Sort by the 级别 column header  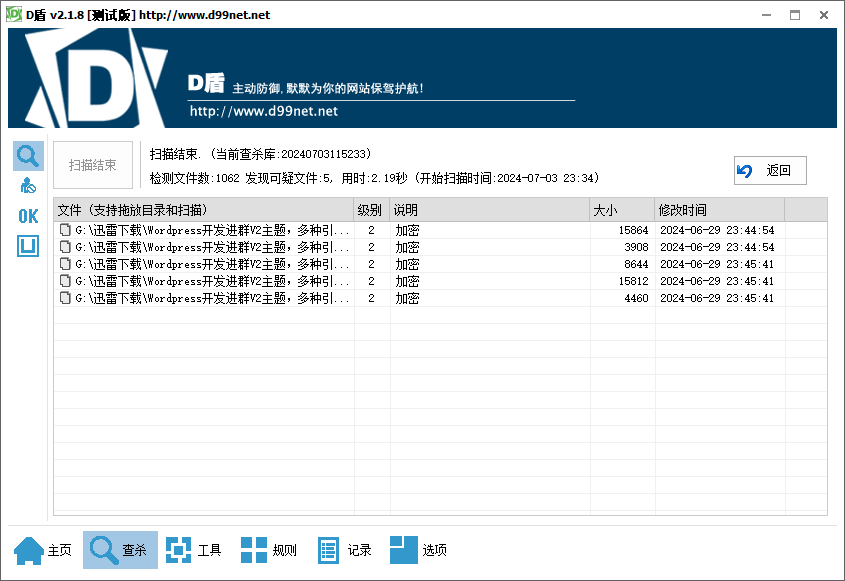(371, 210)
